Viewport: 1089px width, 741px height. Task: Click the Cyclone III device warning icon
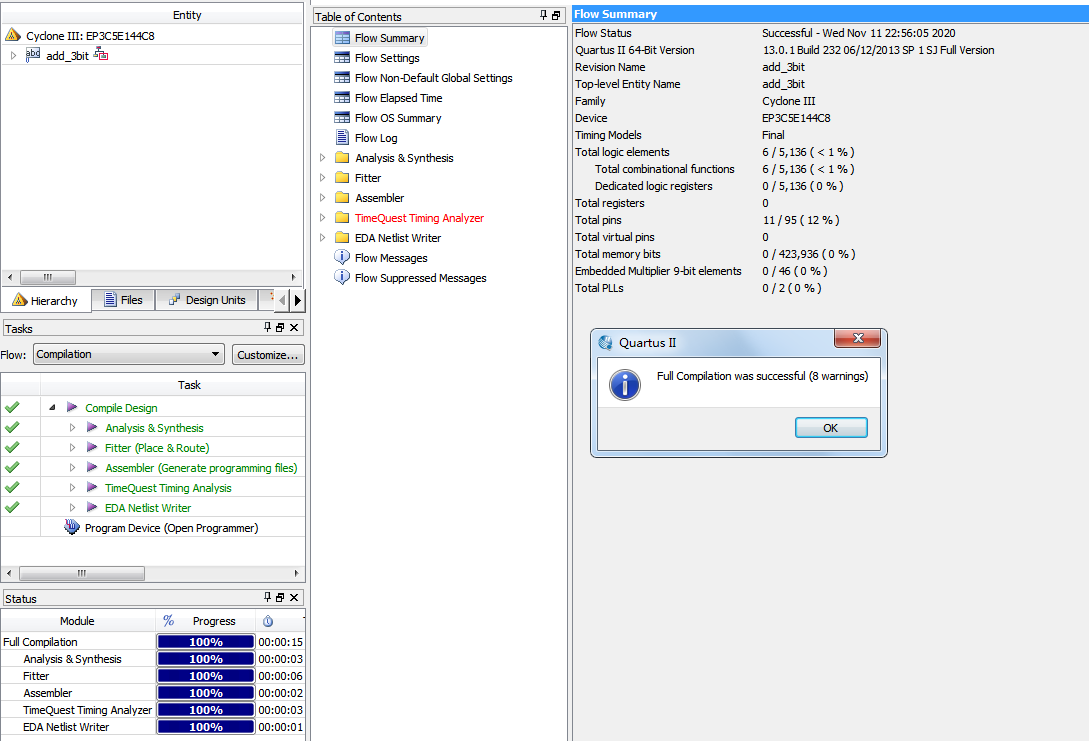click(x=13, y=35)
